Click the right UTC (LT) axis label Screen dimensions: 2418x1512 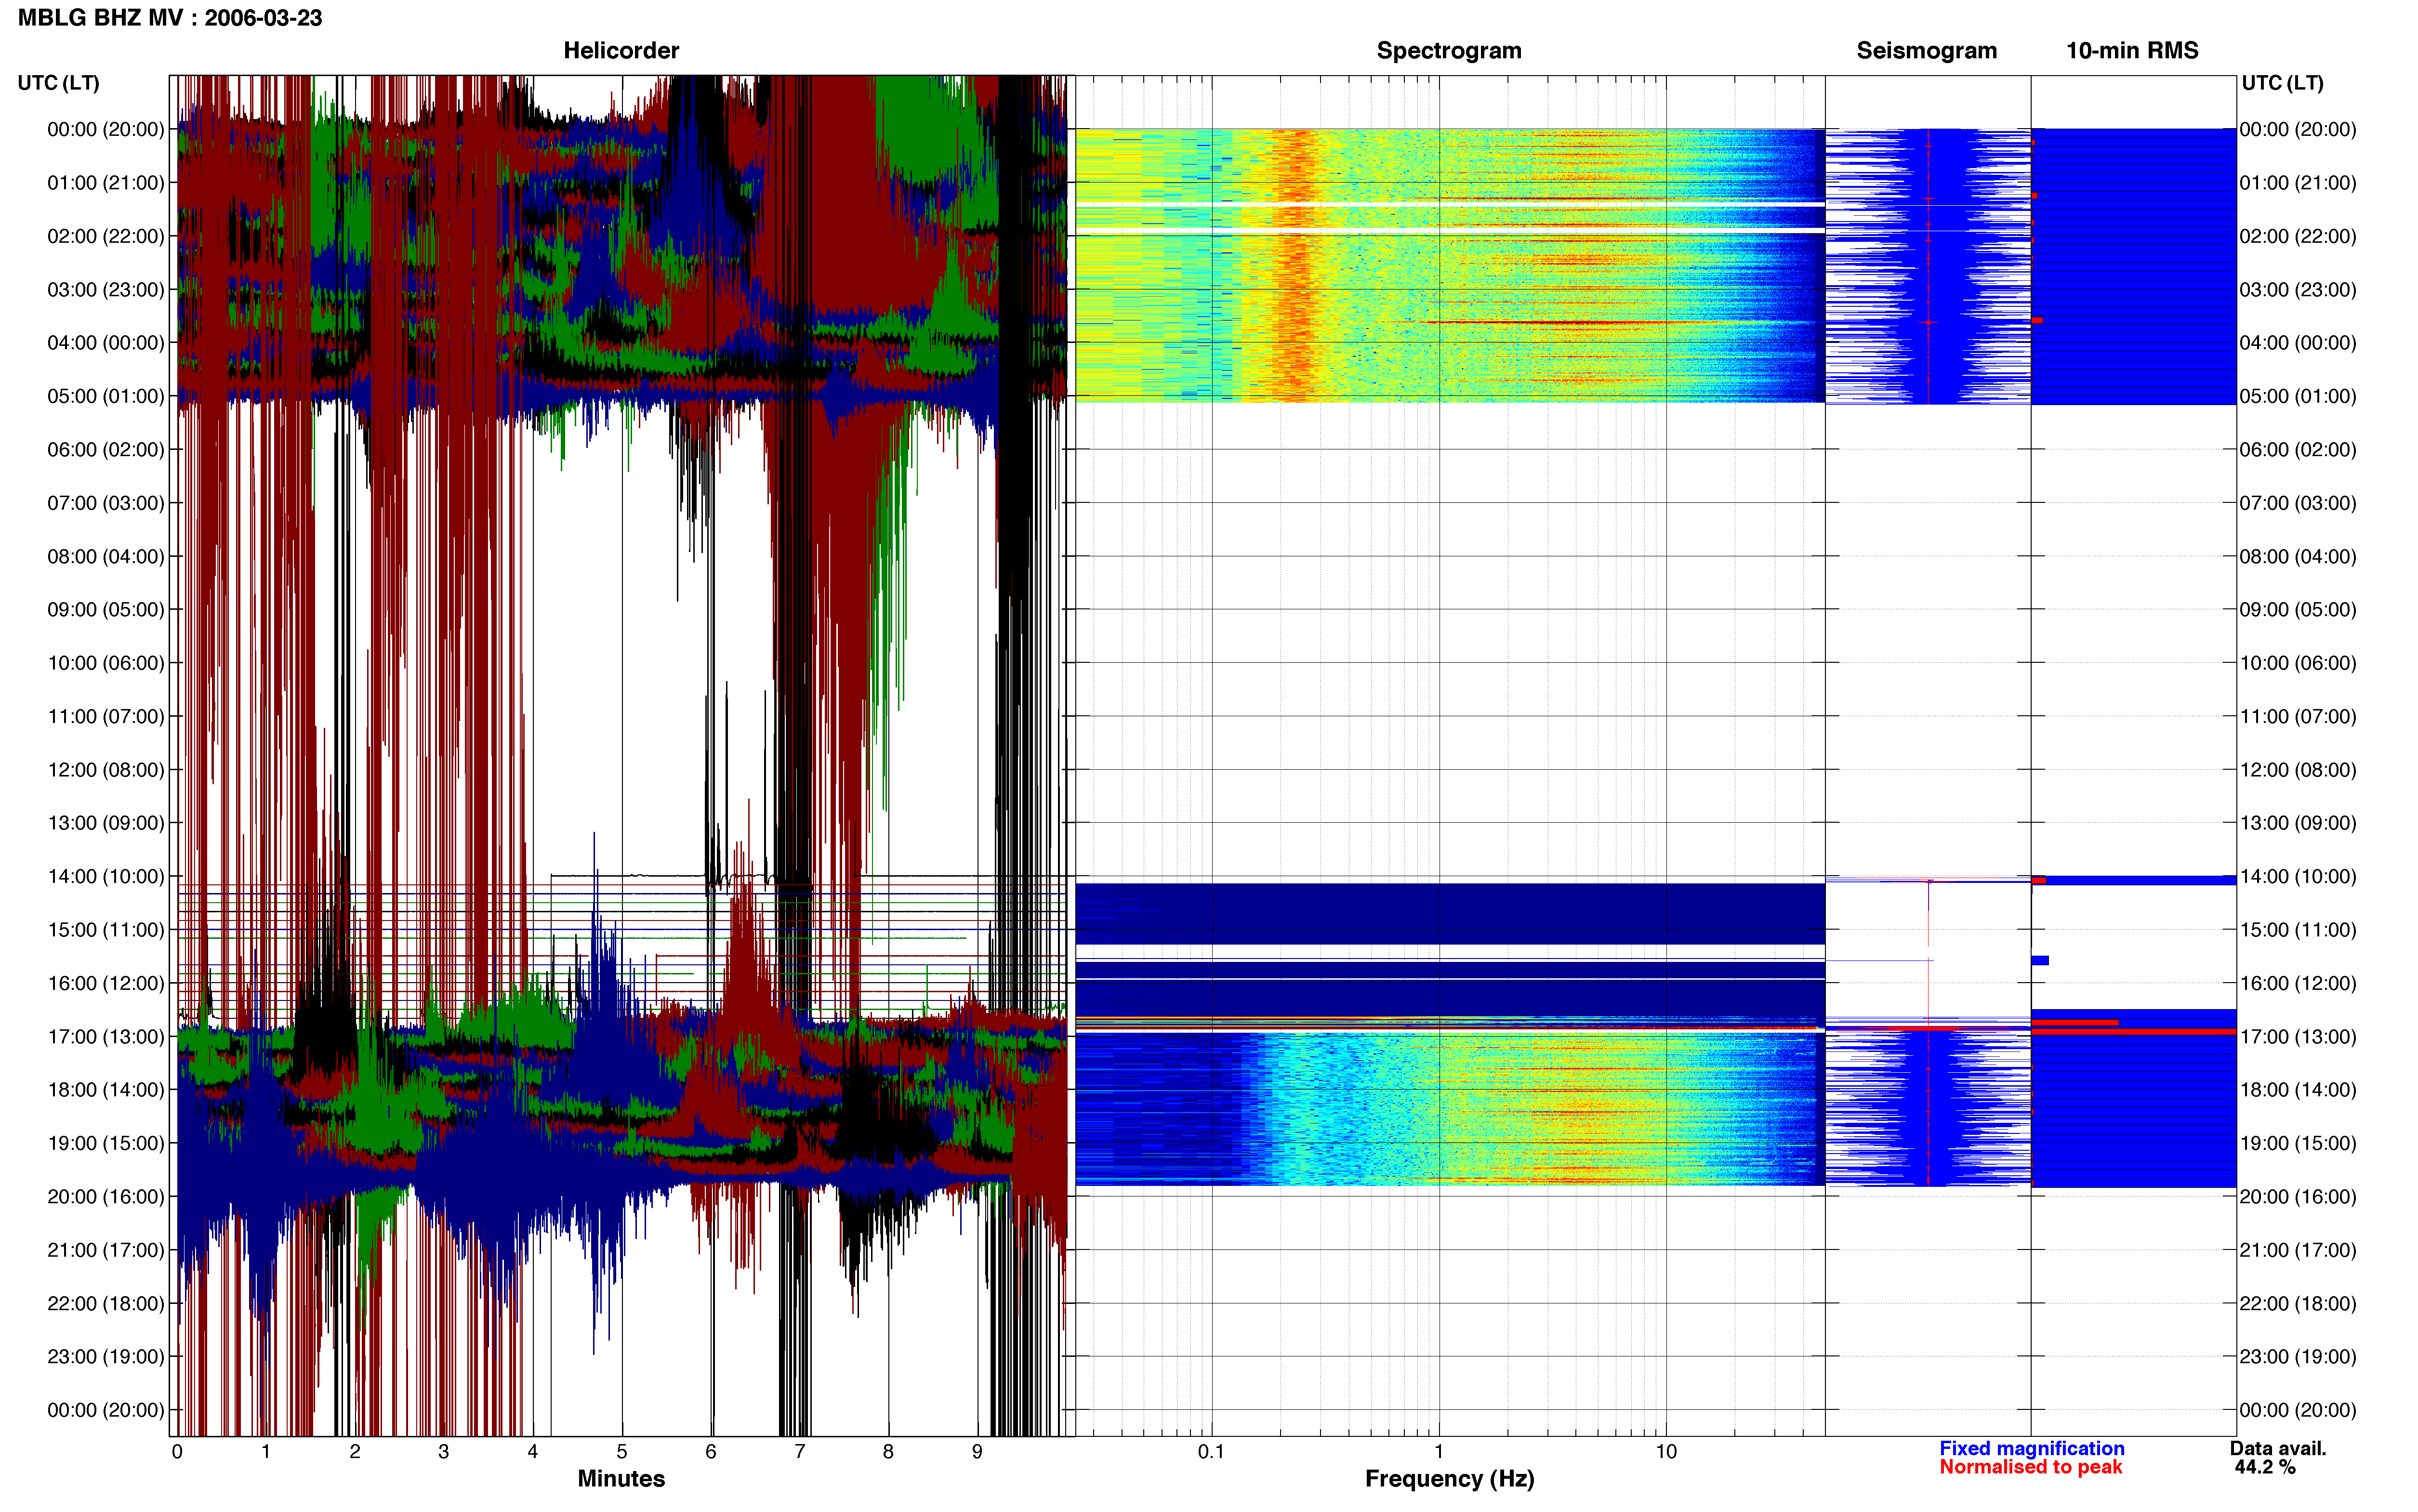2282,83
